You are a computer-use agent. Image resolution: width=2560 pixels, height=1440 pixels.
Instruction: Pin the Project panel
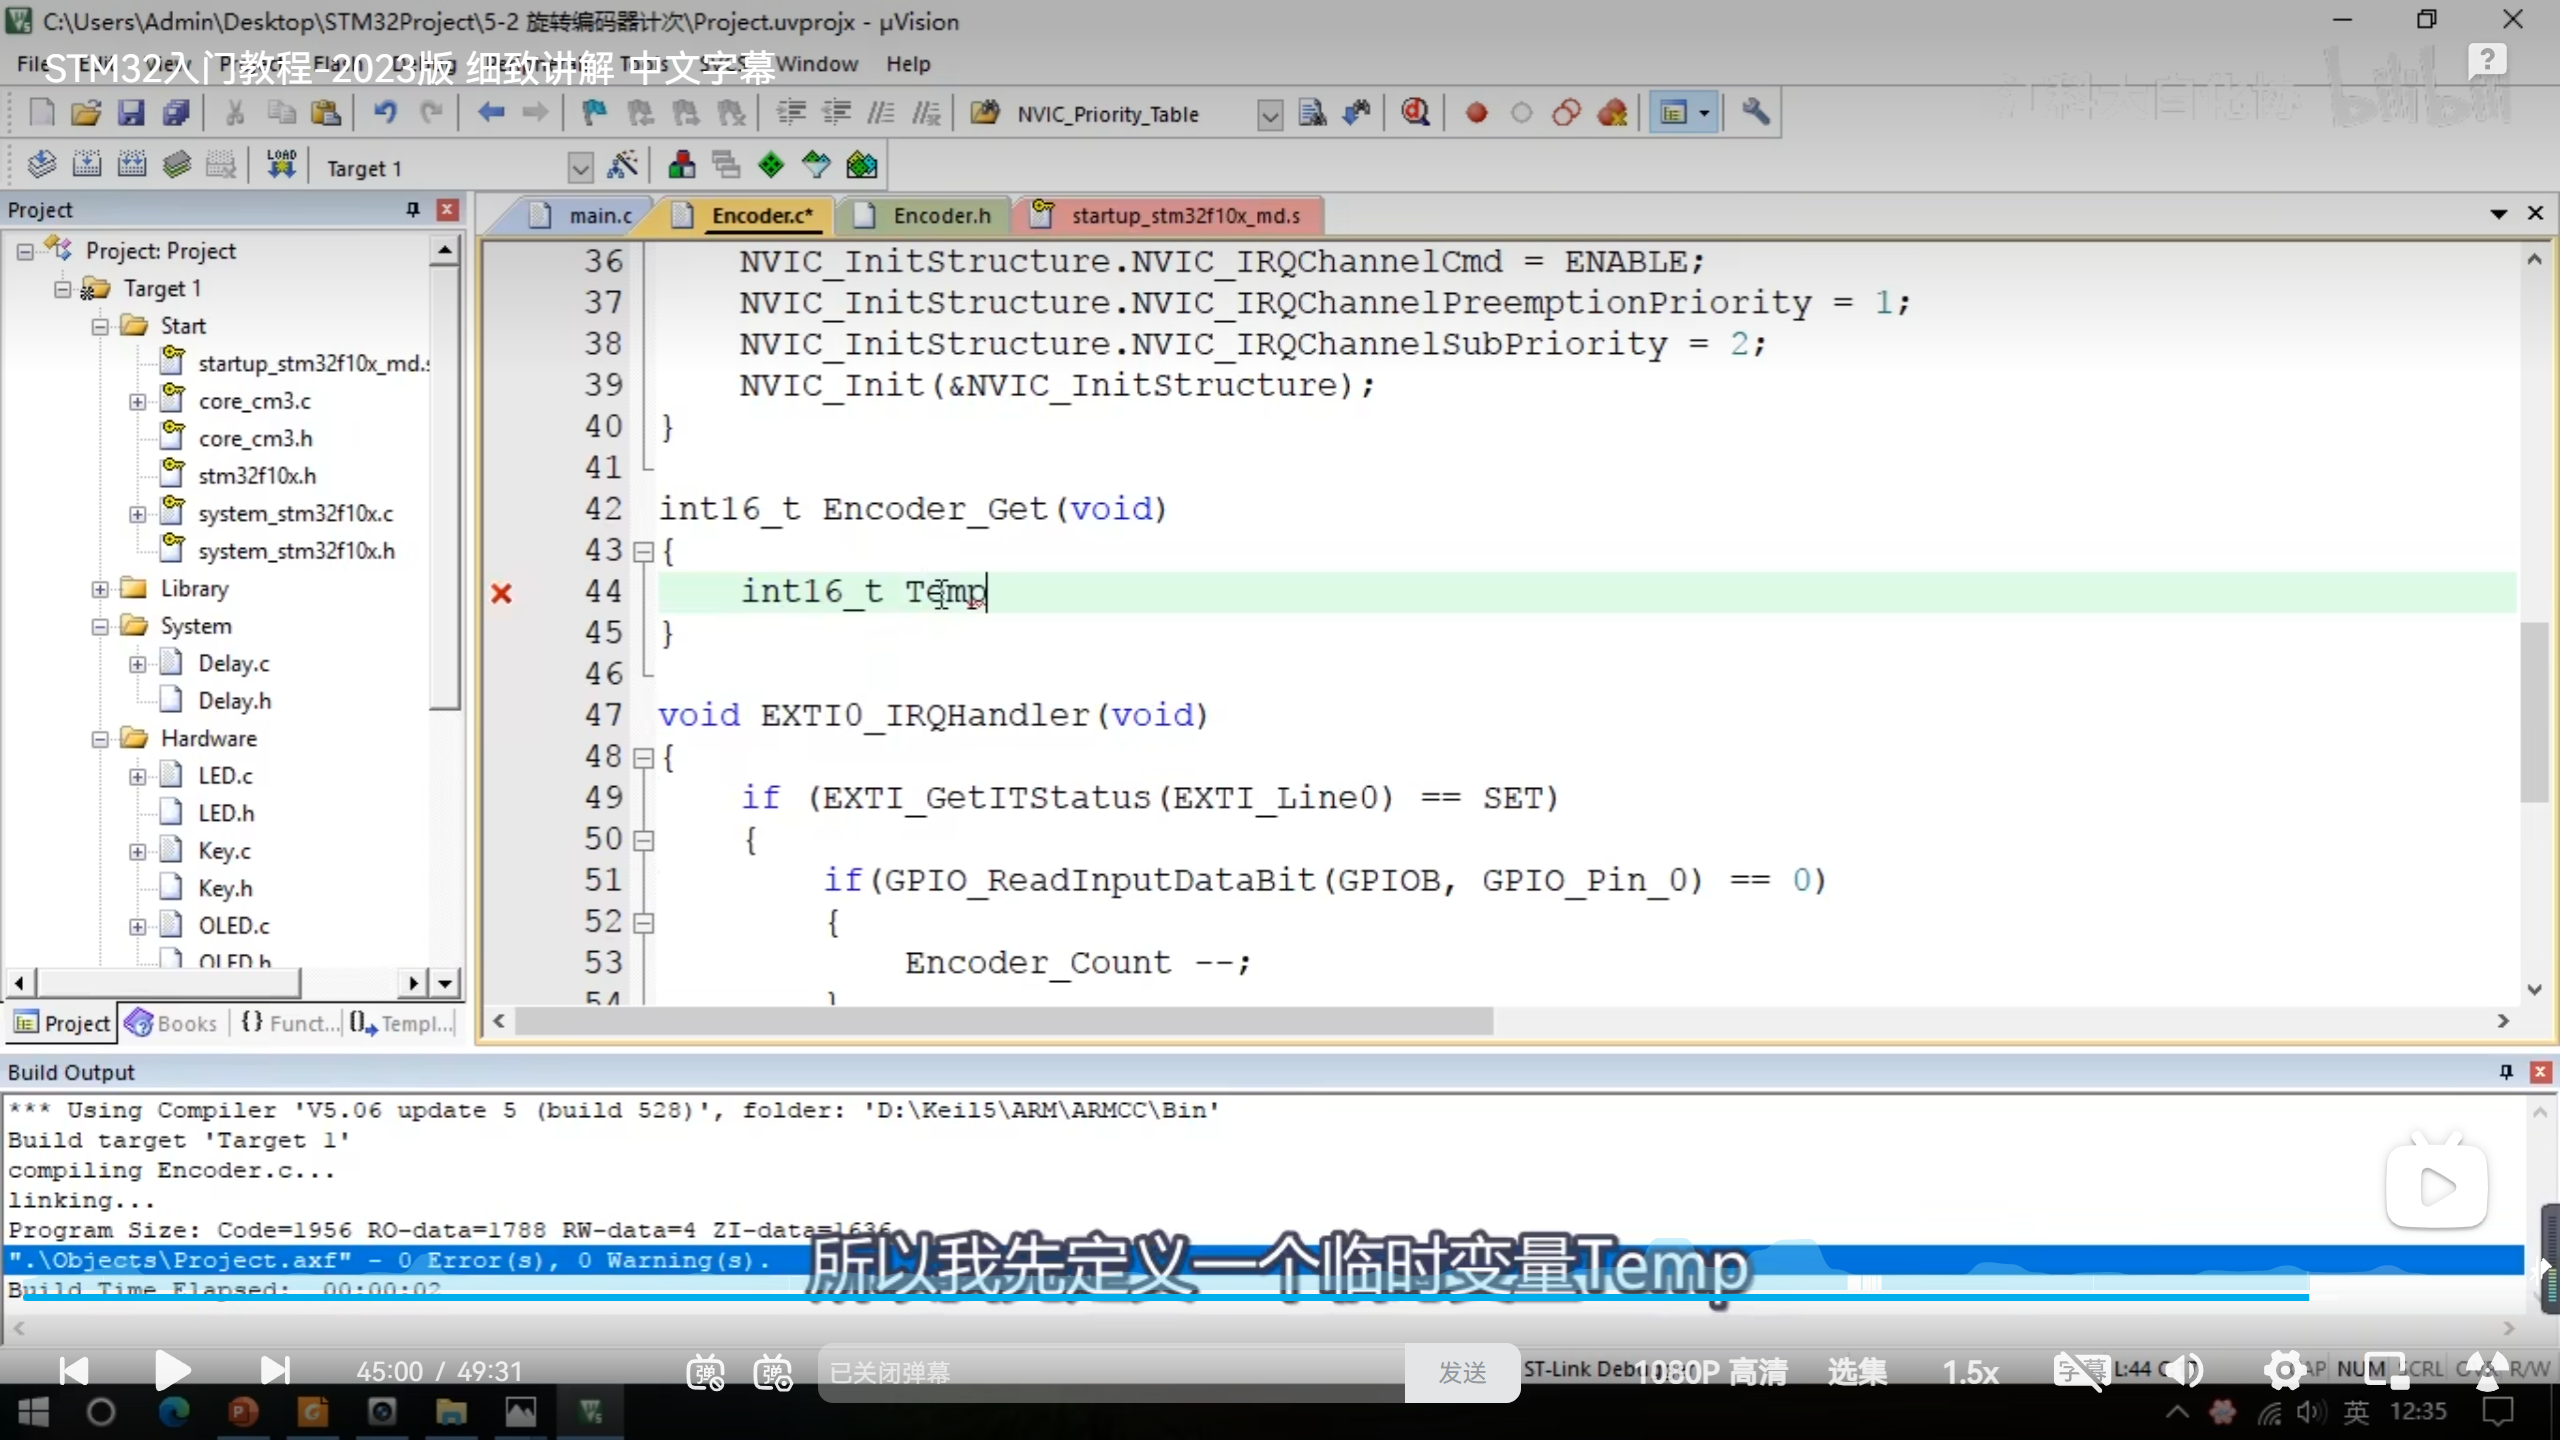[412, 209]
